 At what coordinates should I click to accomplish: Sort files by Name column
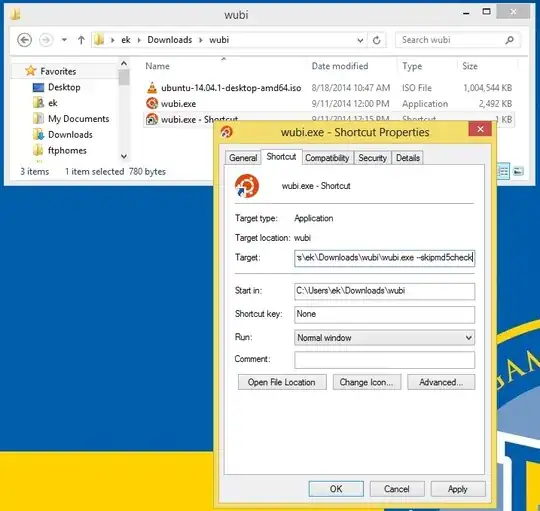point(157,66)
